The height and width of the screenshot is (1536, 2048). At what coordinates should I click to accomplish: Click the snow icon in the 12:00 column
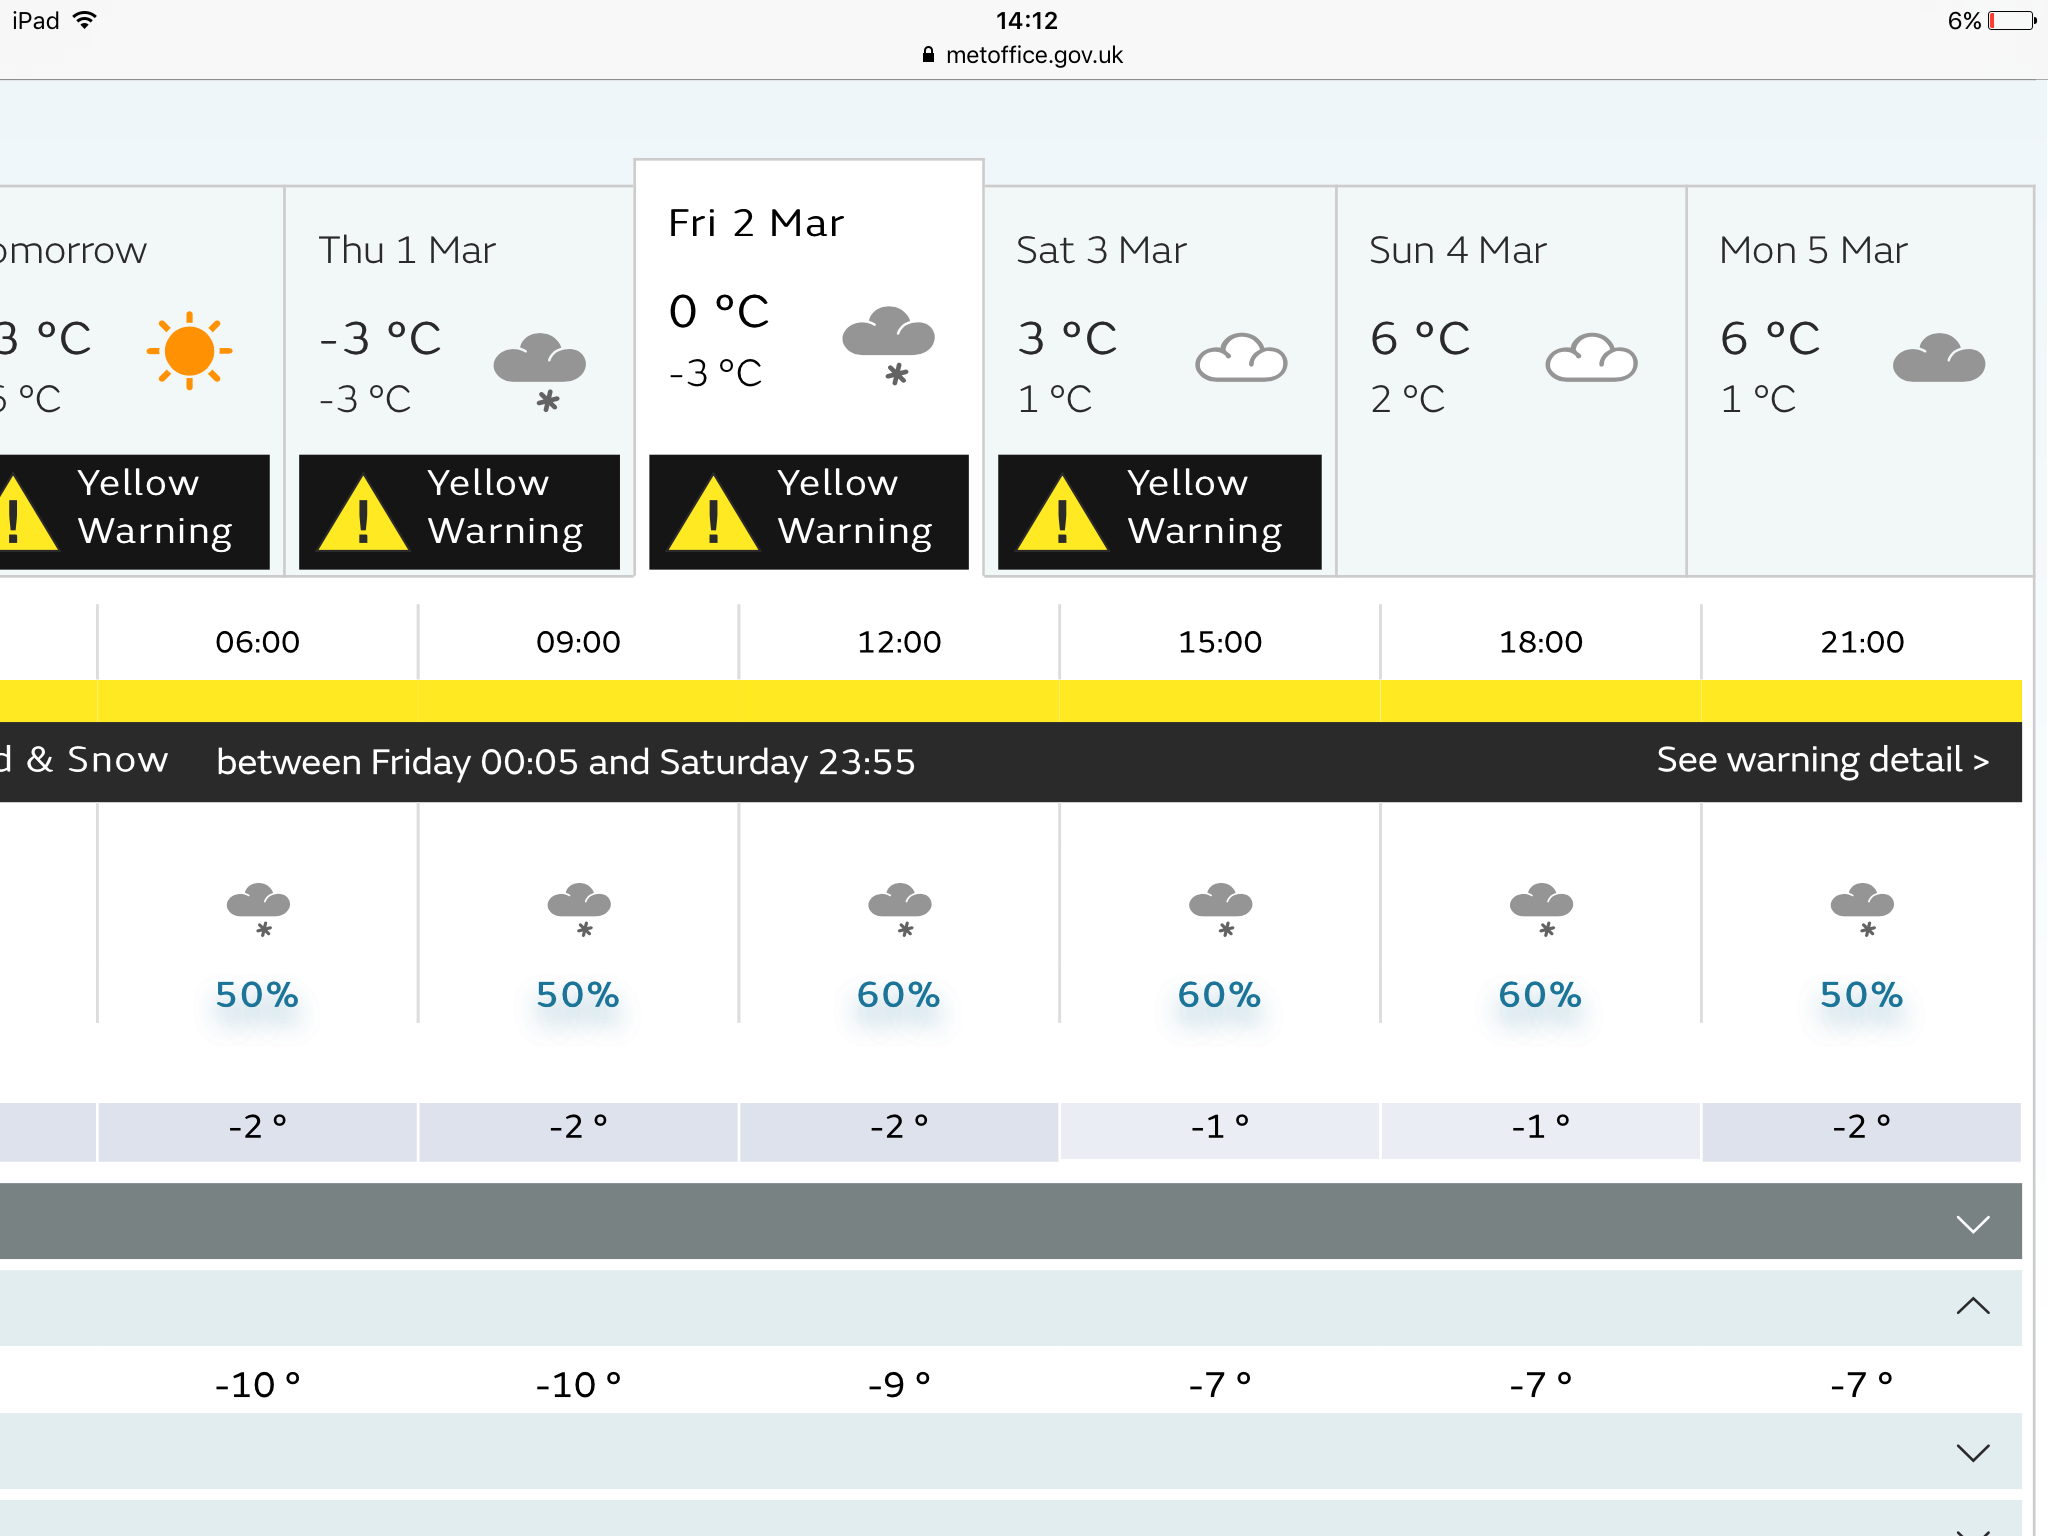tap(900, 910)
